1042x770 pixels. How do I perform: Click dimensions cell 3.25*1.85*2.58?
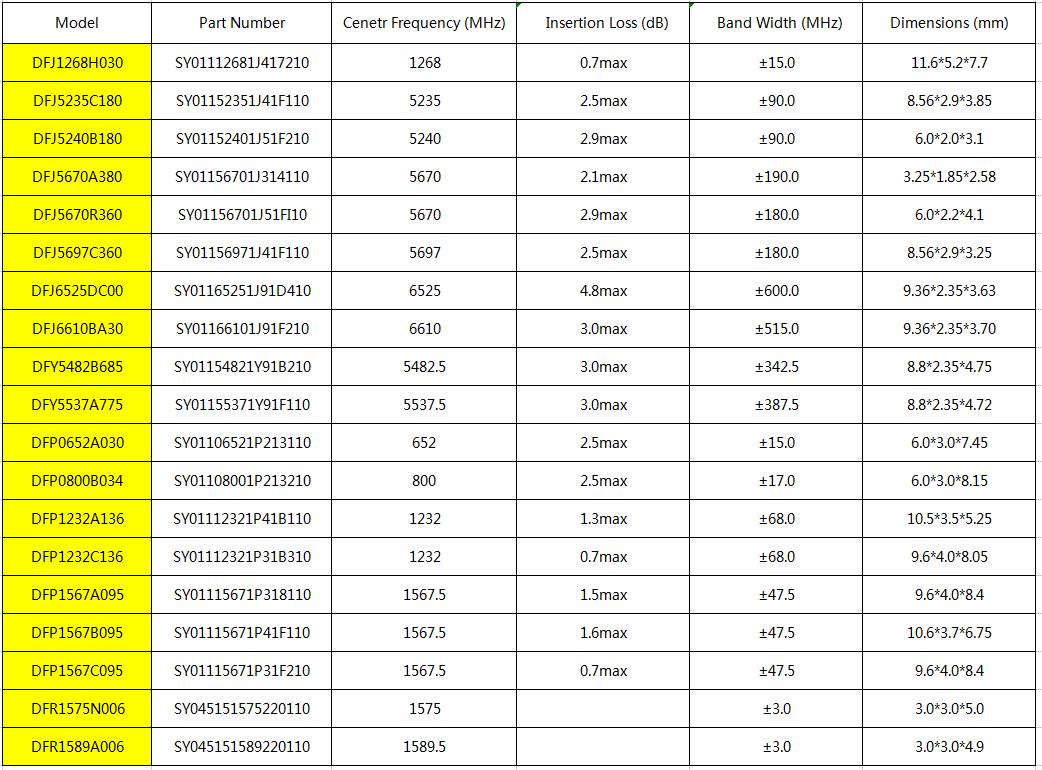(x=949, y=177)
